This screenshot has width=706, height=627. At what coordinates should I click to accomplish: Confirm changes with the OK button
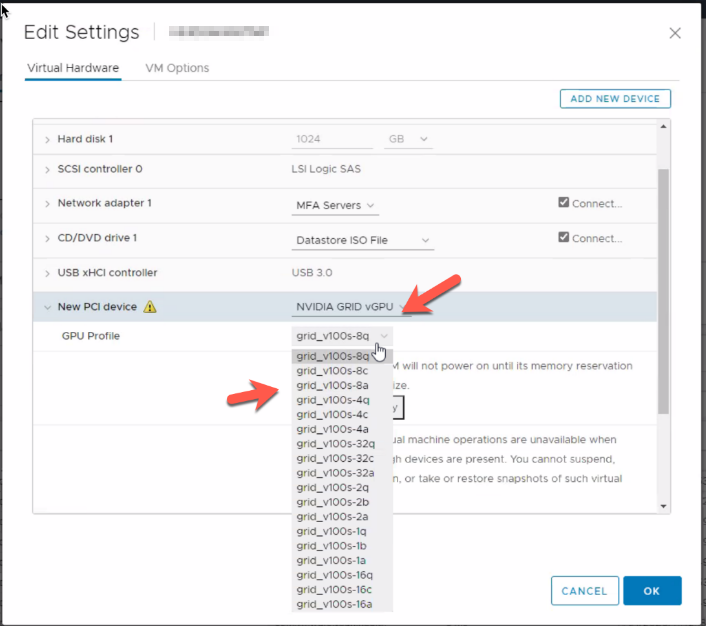[x=652, y=591]
